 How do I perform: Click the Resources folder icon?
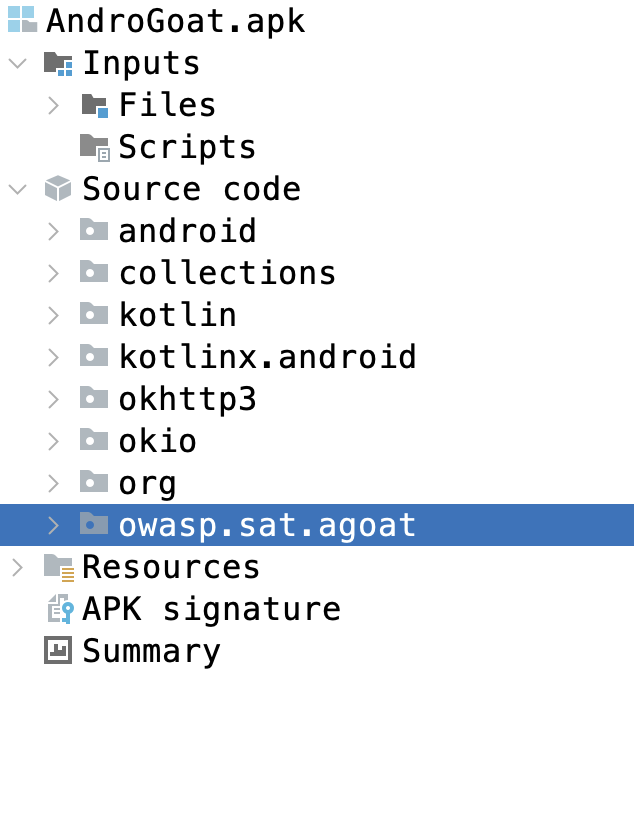pos(58,567)
